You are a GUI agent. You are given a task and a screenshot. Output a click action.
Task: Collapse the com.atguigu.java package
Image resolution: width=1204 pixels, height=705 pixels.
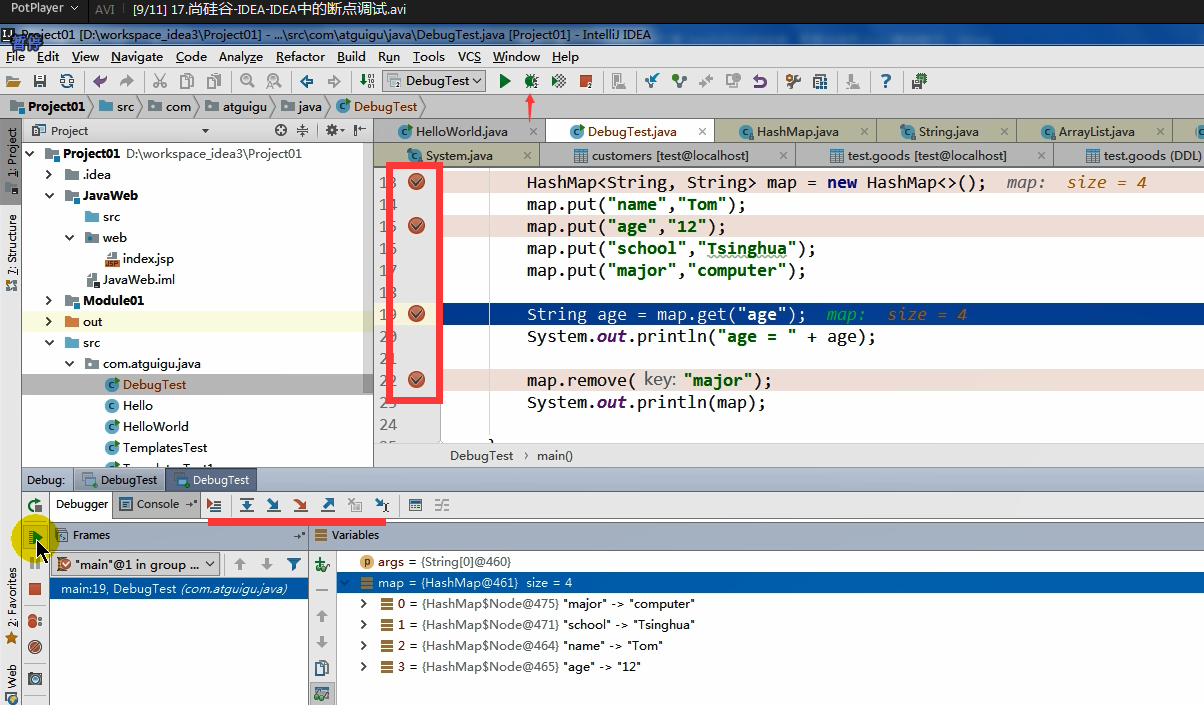[x=69, y=364]
